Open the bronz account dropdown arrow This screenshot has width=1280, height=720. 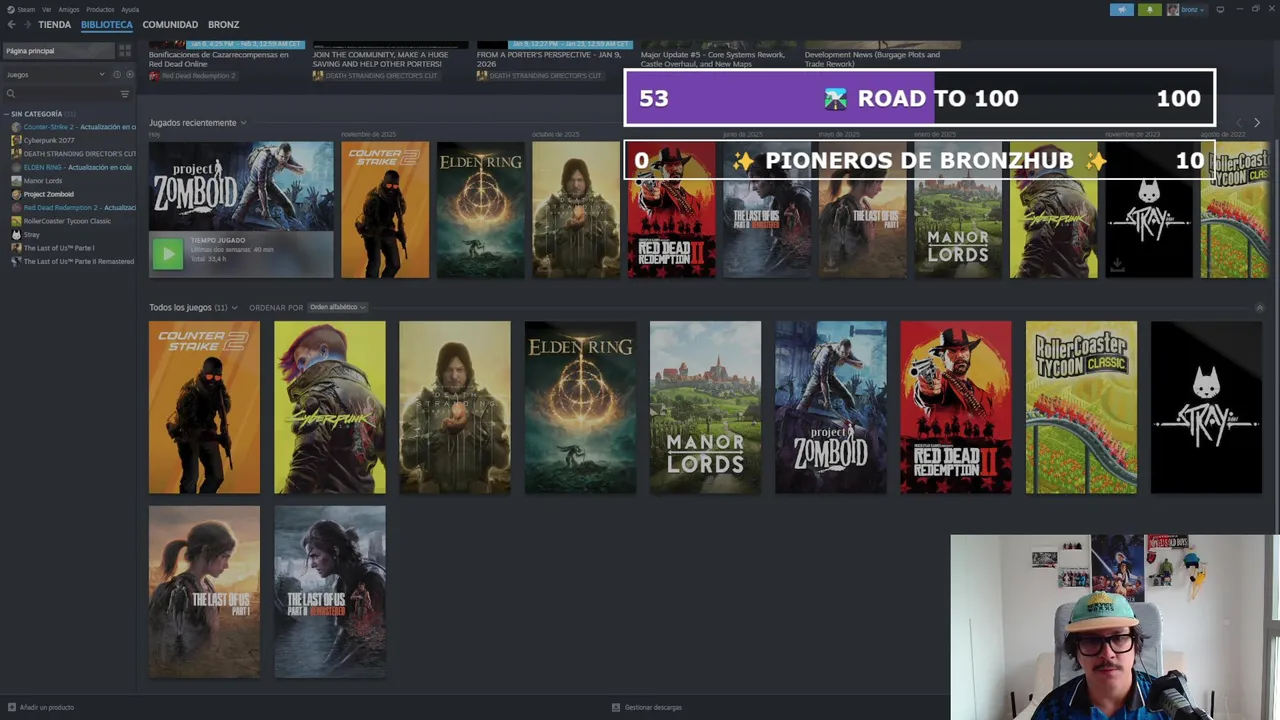(1201, 10)
